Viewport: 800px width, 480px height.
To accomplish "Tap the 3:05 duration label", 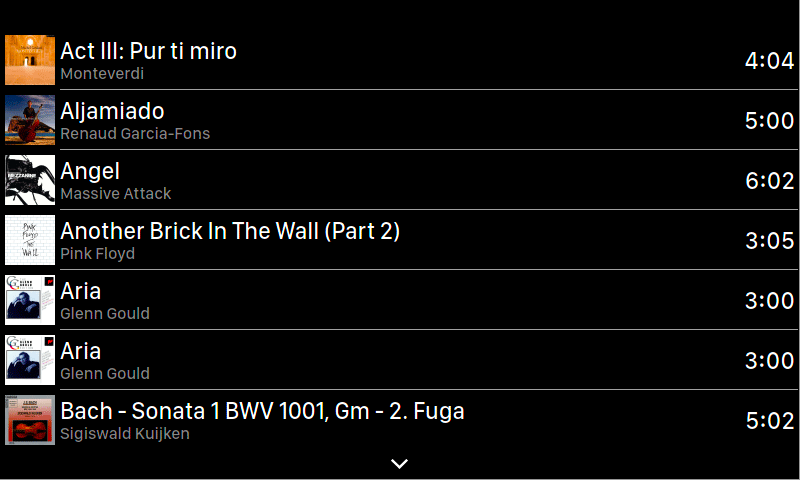I will [x=769, y=241].
